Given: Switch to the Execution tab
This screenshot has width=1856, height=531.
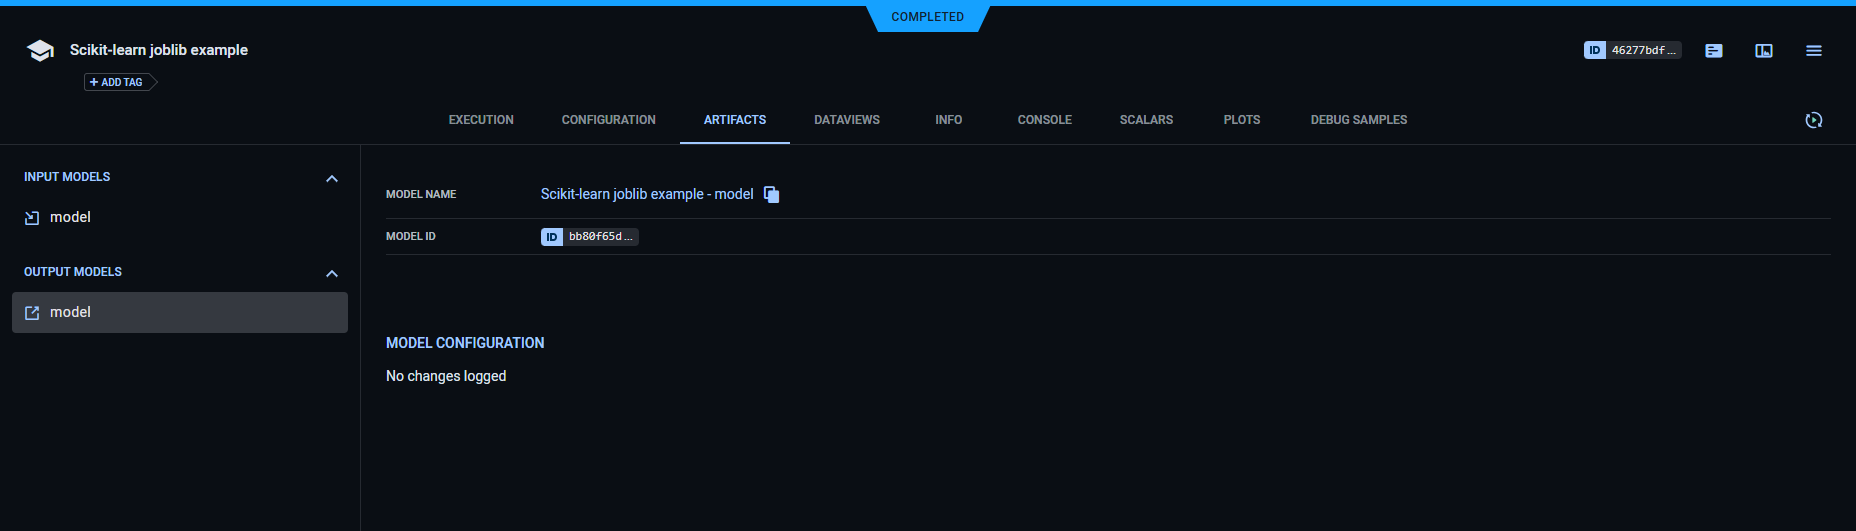Looking at the screenshot, I should (x=481, y=120).
